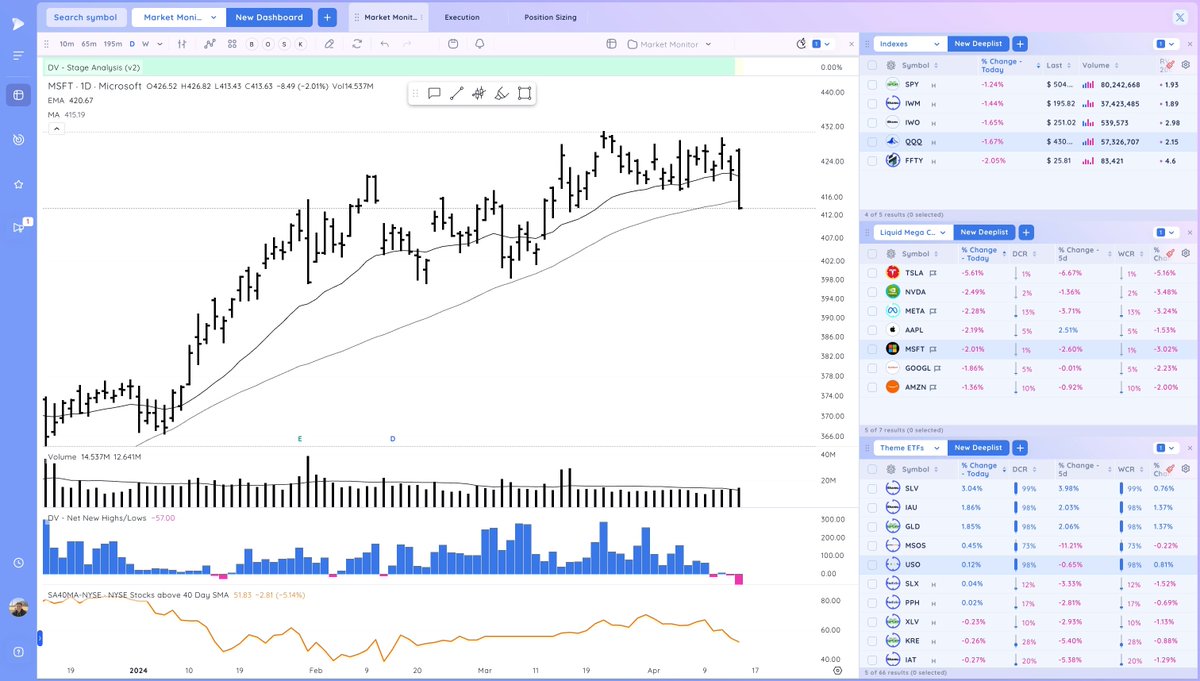Open the chart link-group number dropdown

point(820,44)
